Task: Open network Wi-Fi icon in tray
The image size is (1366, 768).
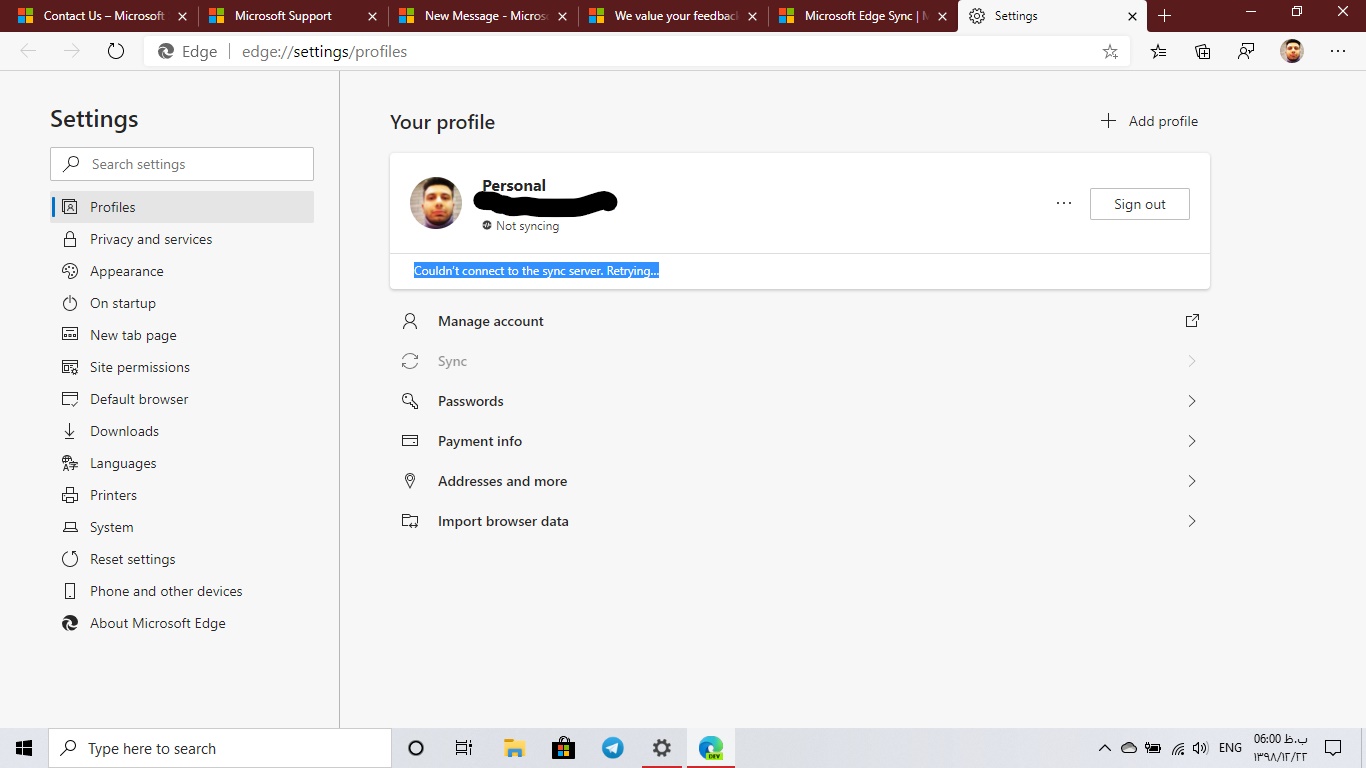Action: 1177,748
